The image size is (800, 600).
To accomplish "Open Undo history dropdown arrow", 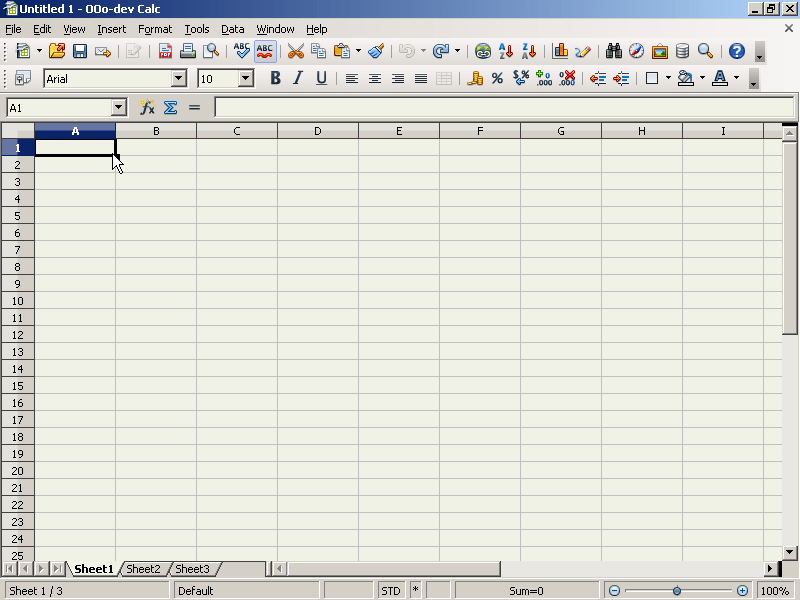I will click(x=423, y=51).
